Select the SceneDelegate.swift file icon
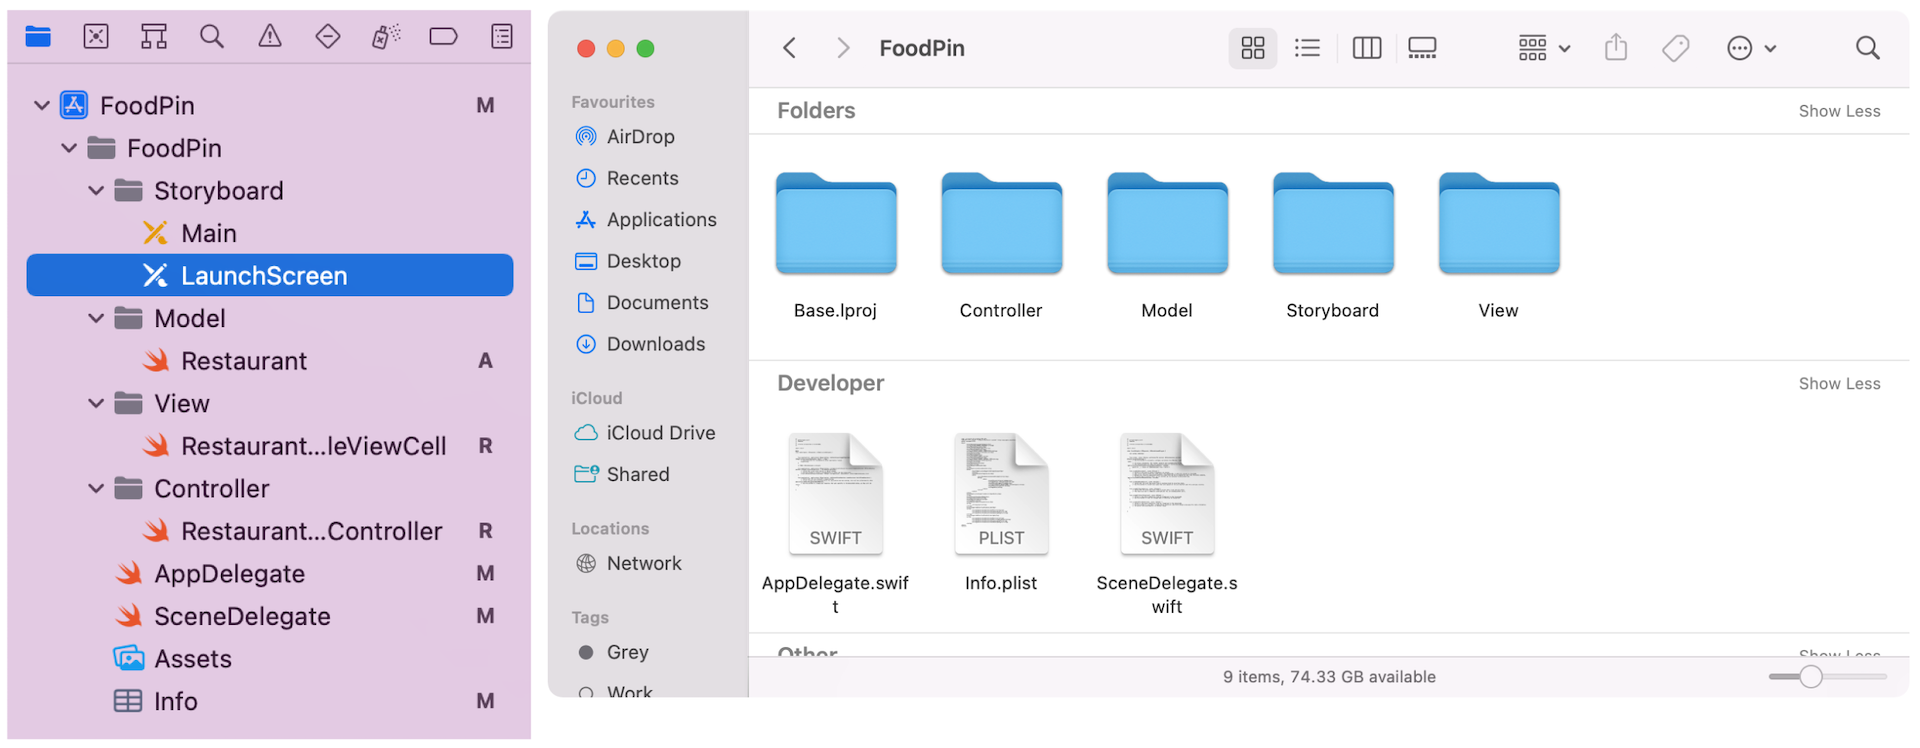The width and height of the screenshot is (1920, 748). (x=1167, y=494)
